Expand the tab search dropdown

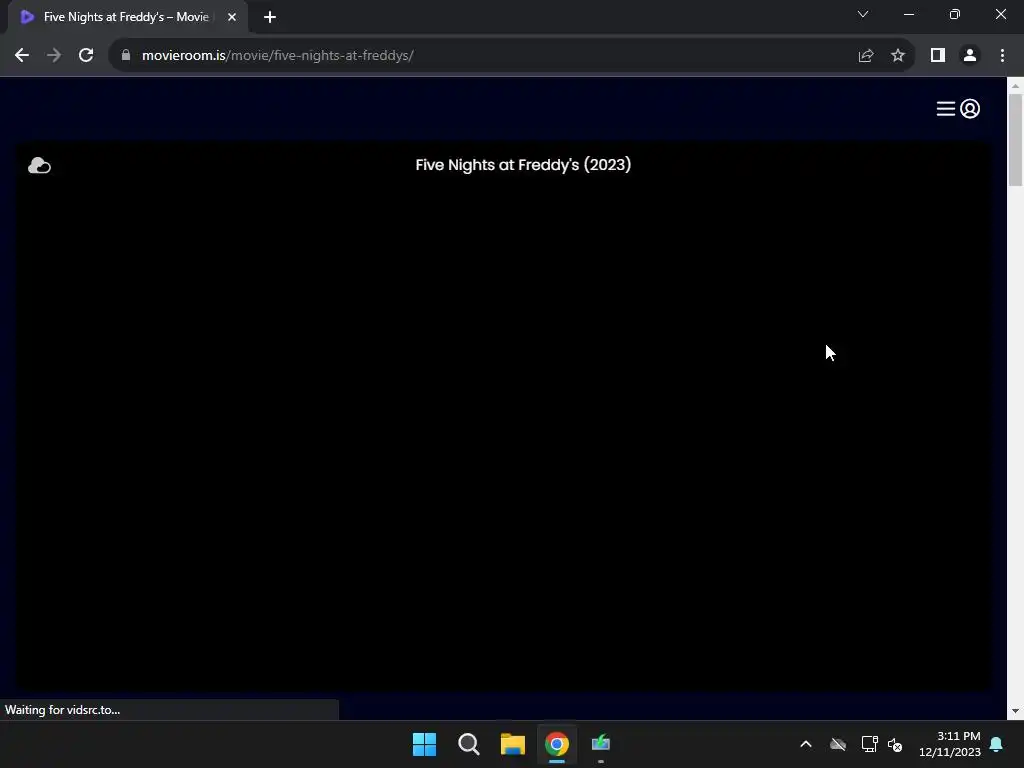coord(863,14)
